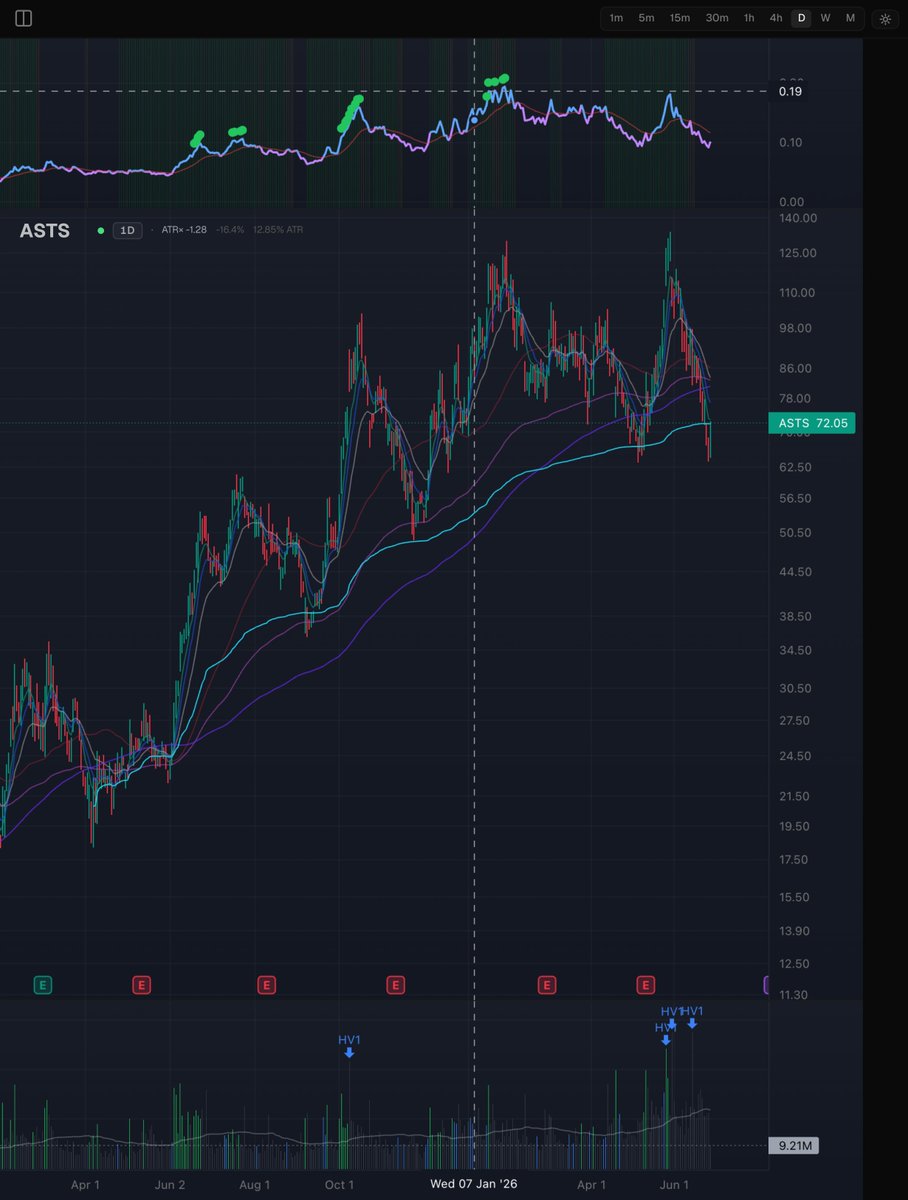Choose the 30m timeframe
The height and width of the screenshot is (1200, 908).
tap(717, 18)
